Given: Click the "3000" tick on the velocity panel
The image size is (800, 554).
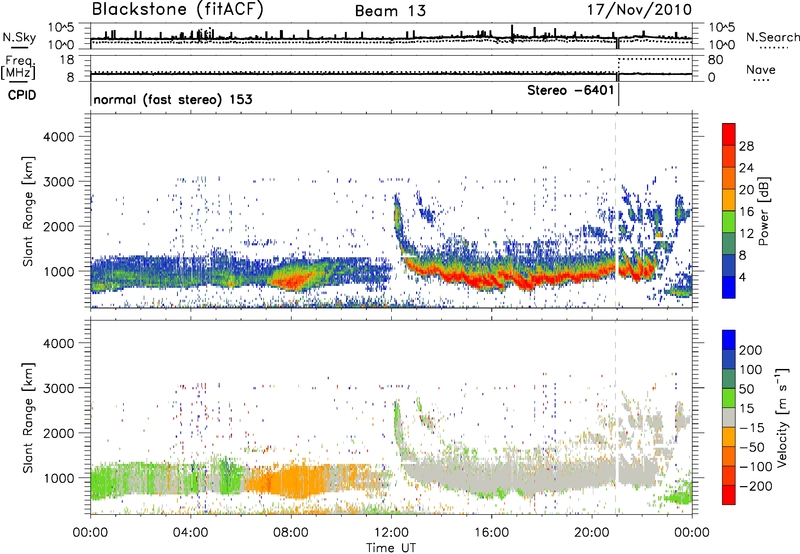Looking at the screenshot, I should coord(58,388).
